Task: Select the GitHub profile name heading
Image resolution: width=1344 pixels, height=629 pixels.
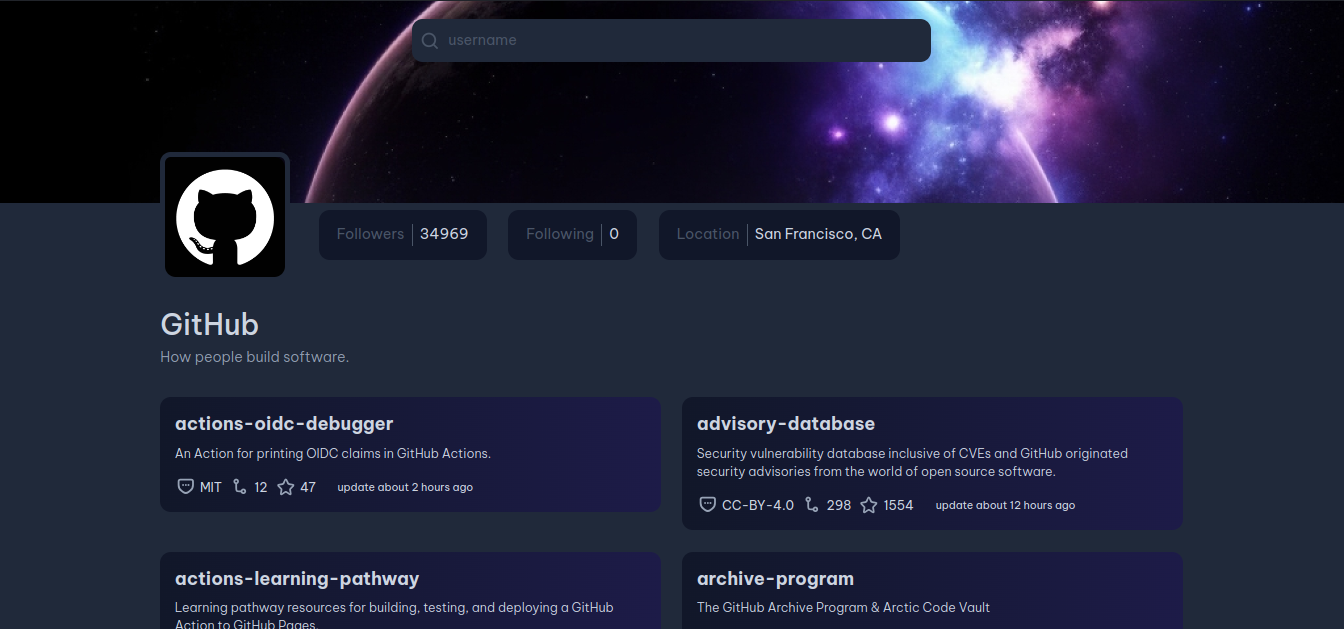Action: coord(210,324)
